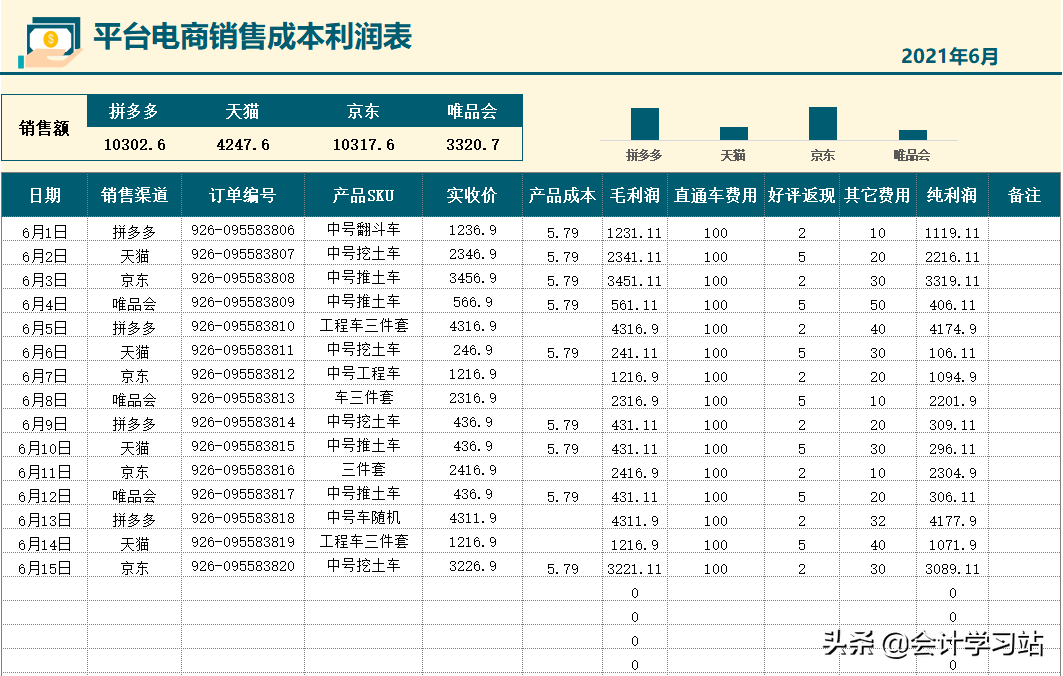The width and height of the screenshot is (1063, 676).
Task: Click the 产品SKU column header
Action: pyautogui.click(x=363, y=195)
